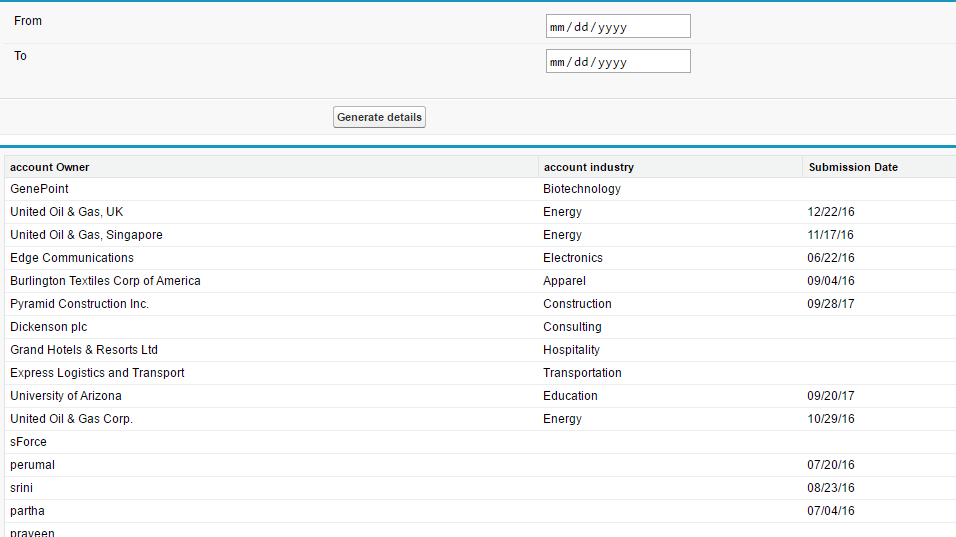Click the 07/04/16 submission date
The width and height of the screenshot is (956, 537).
click(x=830, y=511)
